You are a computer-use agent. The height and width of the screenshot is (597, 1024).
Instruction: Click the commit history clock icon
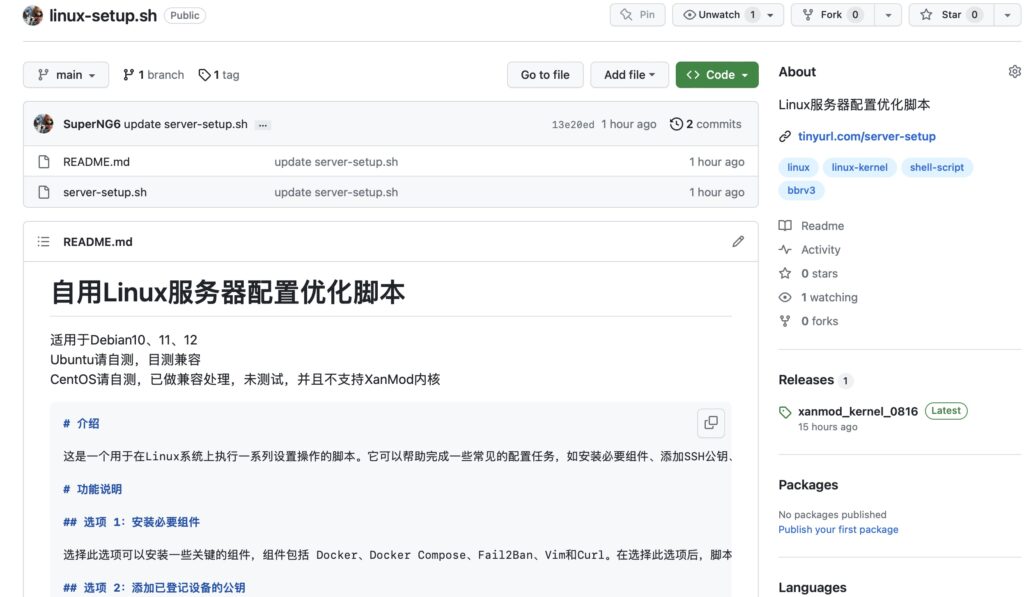[x=677, y=124]
